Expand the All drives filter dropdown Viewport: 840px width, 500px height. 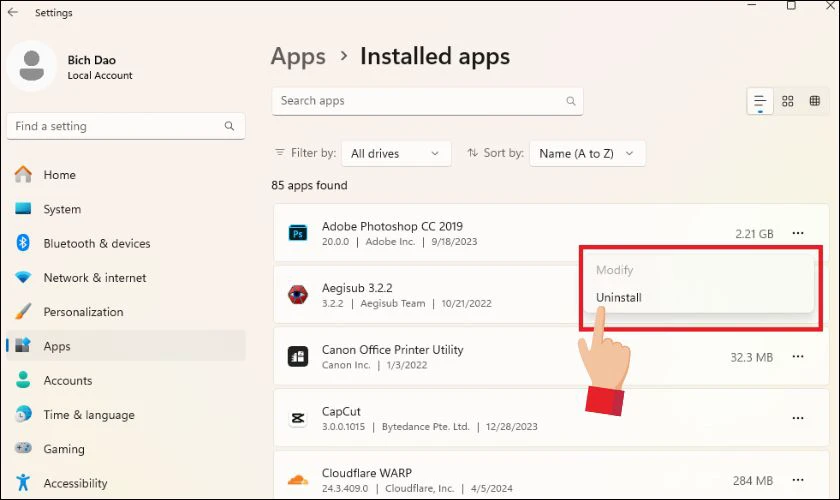pos(396,154)
